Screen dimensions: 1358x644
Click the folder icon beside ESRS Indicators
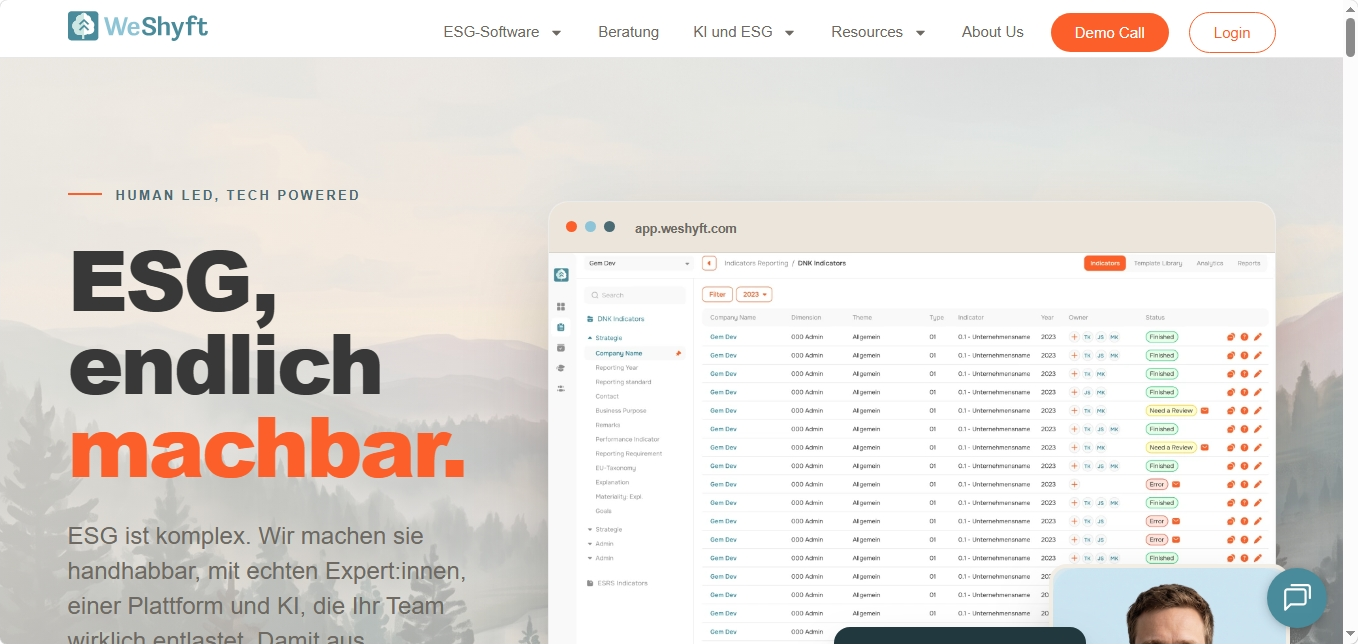pyautogui.click(x=590, y=583)
